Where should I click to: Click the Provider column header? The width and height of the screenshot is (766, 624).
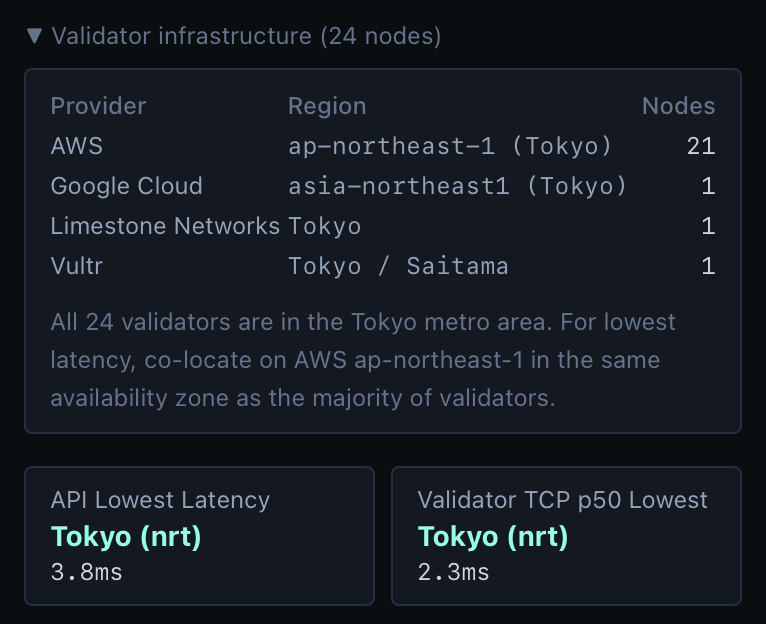click(98, 106)
